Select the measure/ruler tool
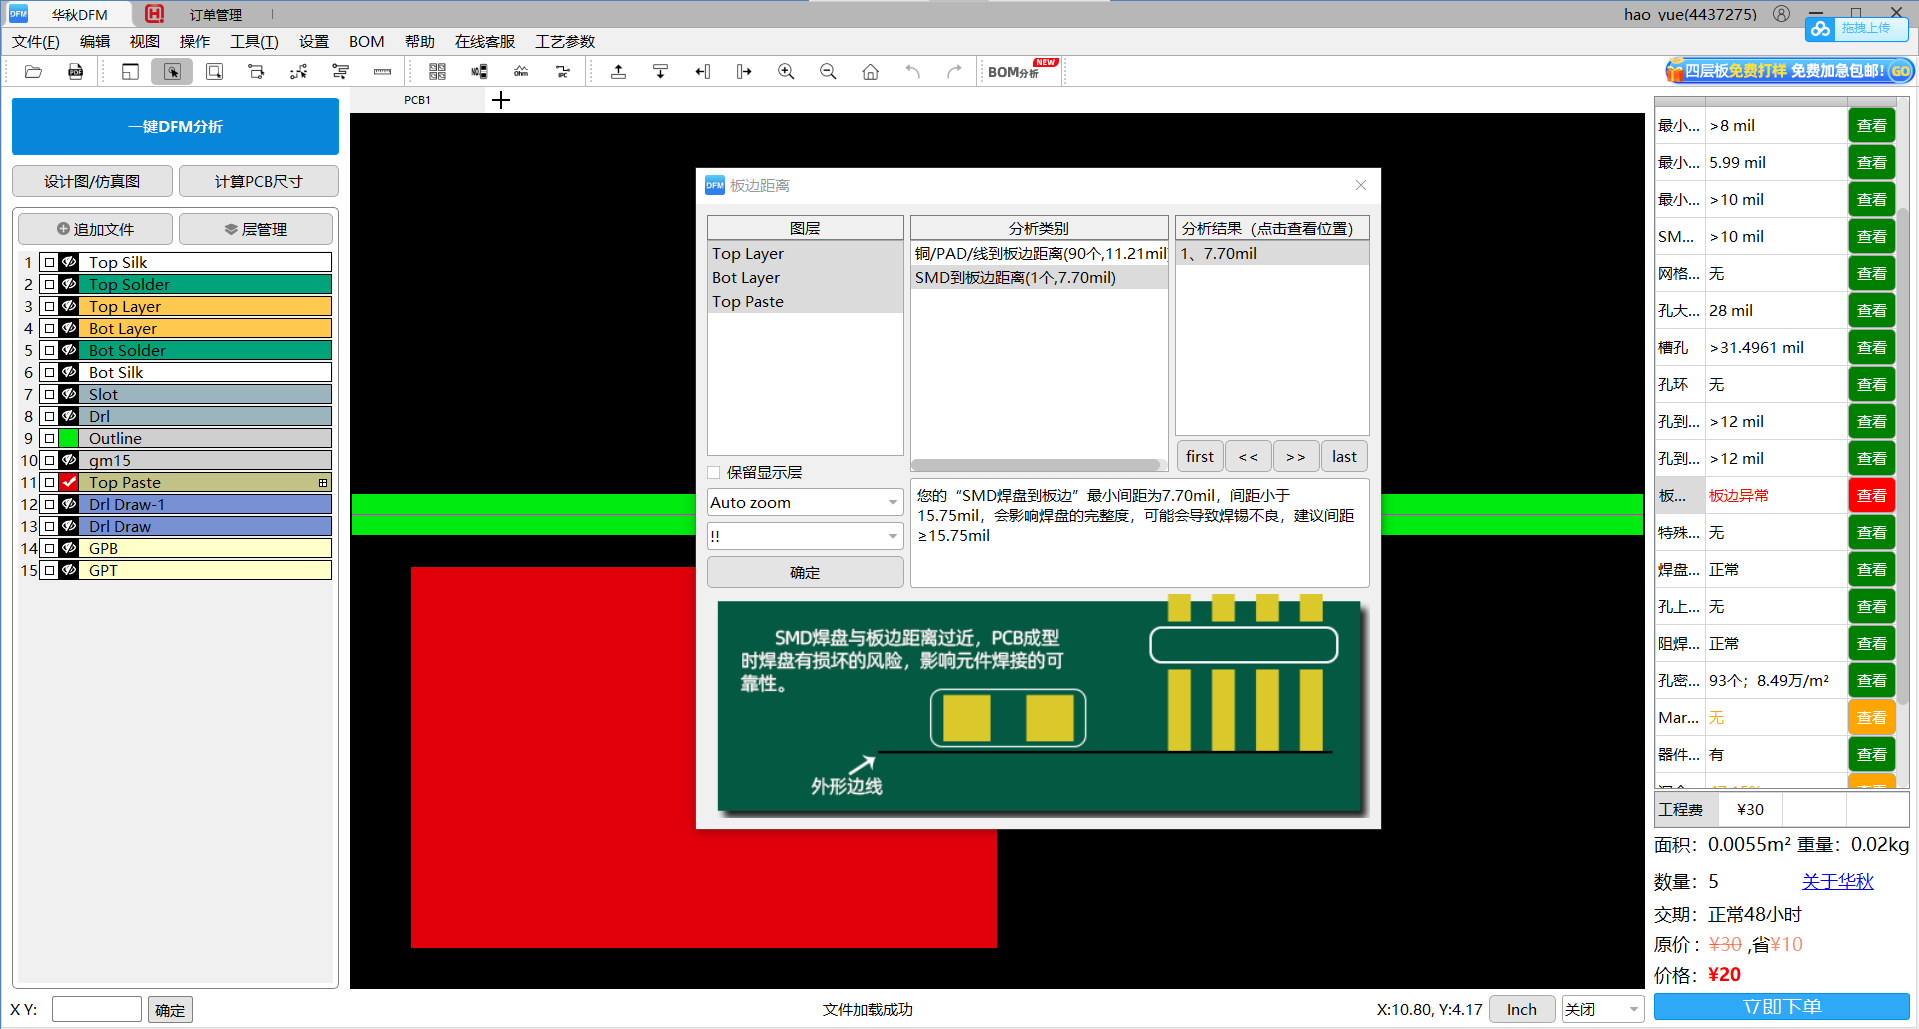Screen dimensions: 1919x1029 [382, 71]
